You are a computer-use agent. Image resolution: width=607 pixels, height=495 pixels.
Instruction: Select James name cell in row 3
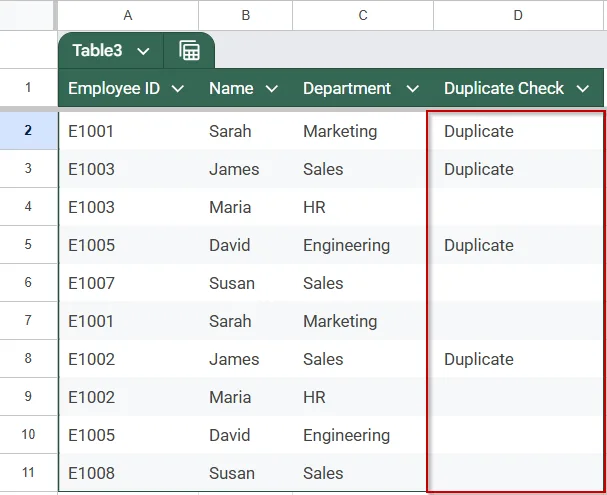(x=246, y=169)
